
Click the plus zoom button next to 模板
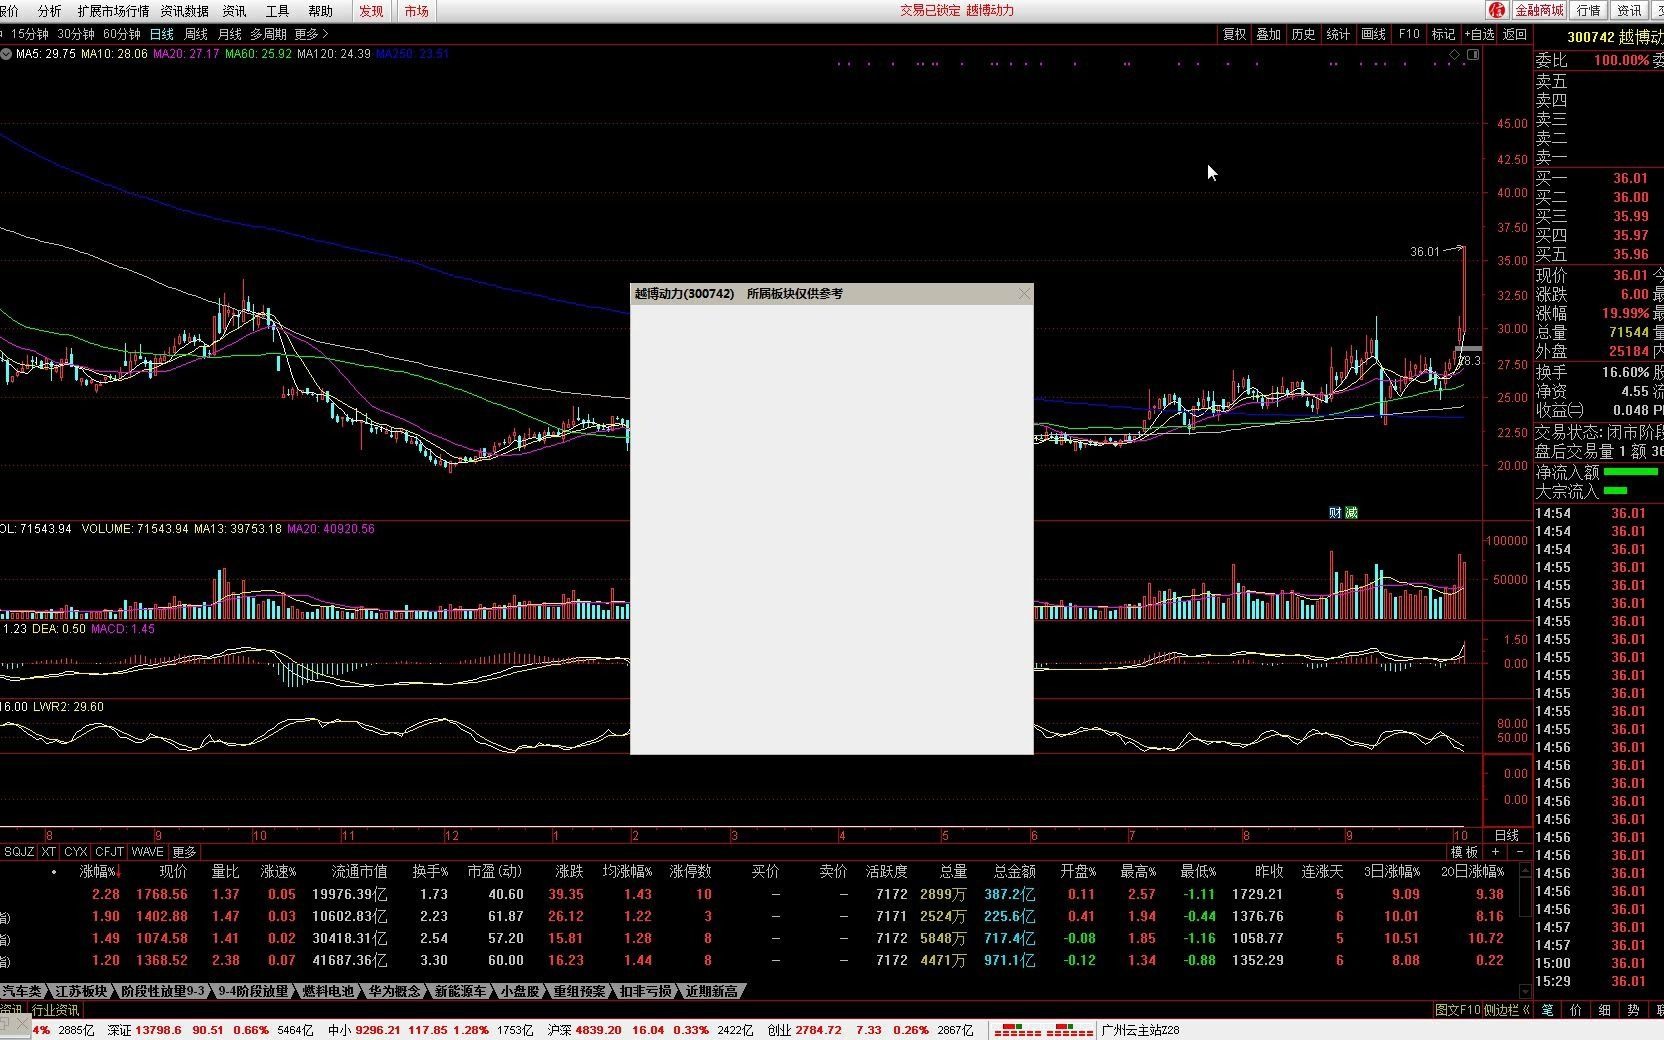(1496, 852)
